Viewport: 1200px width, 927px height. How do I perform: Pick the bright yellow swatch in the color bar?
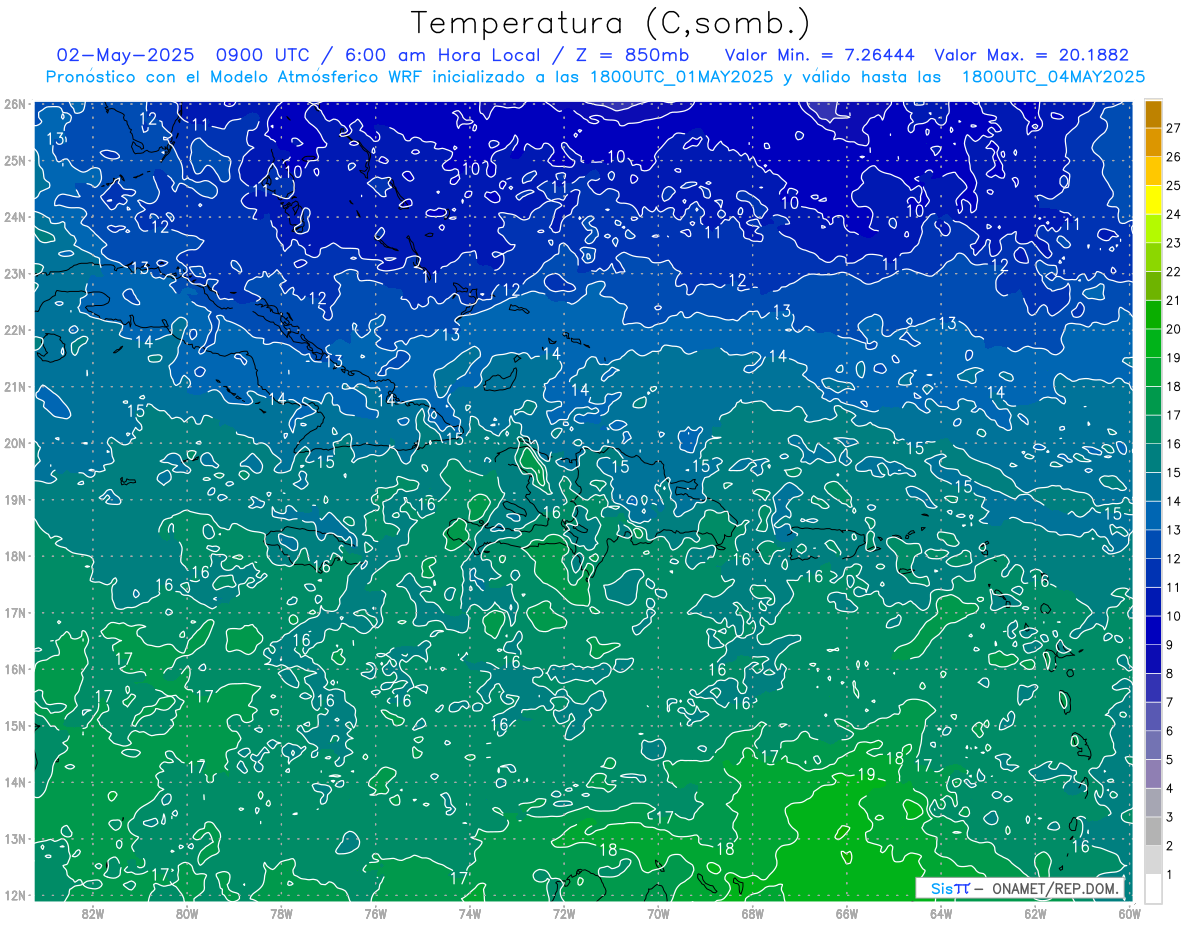tap(1153, 200)
